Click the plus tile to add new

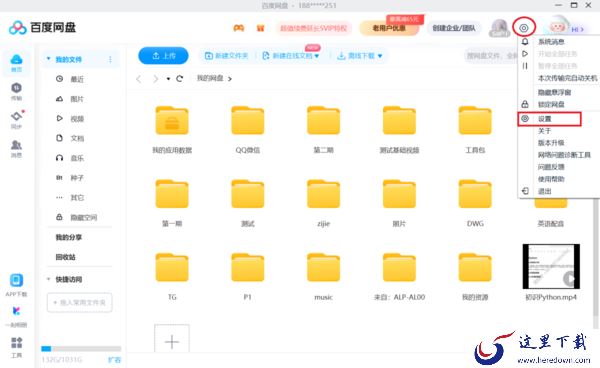point(172,340)
